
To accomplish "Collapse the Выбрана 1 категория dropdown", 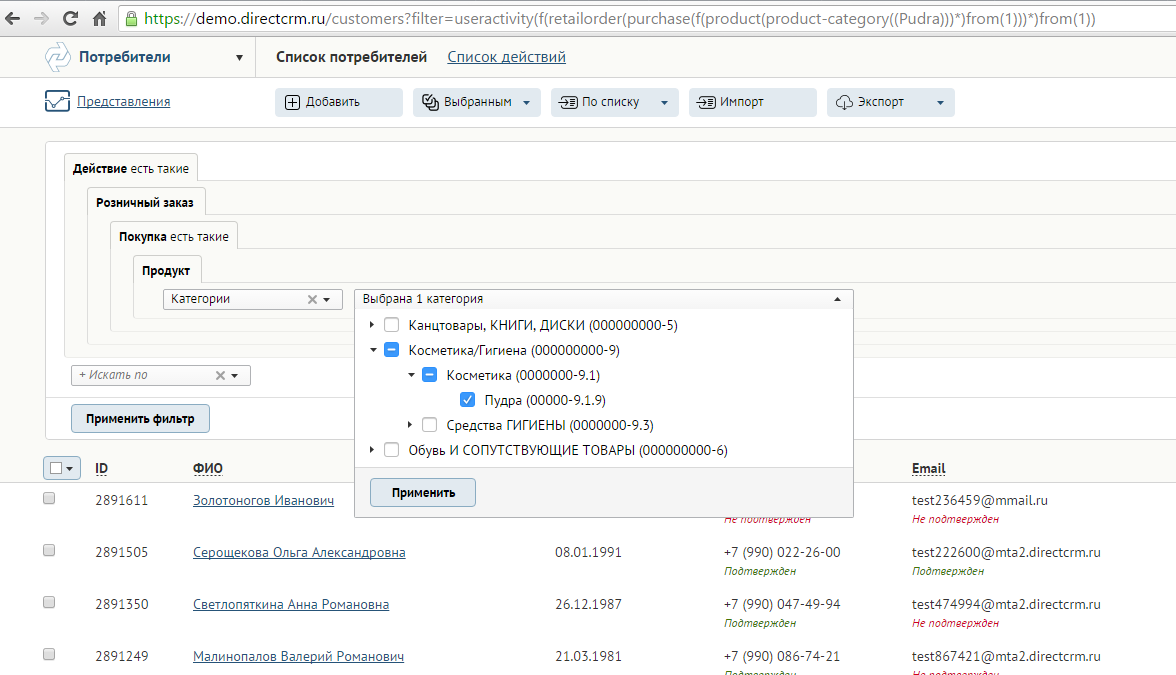I will pyautogui.click(x=837, y=299).
